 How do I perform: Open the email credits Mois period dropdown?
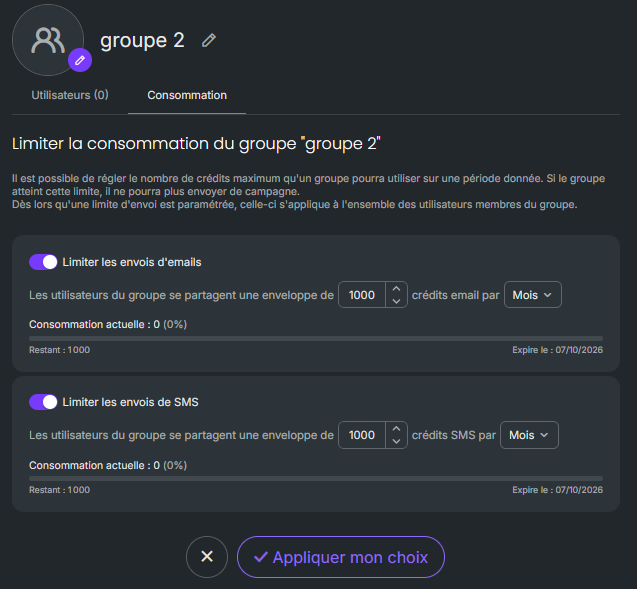tap(533, 295)
